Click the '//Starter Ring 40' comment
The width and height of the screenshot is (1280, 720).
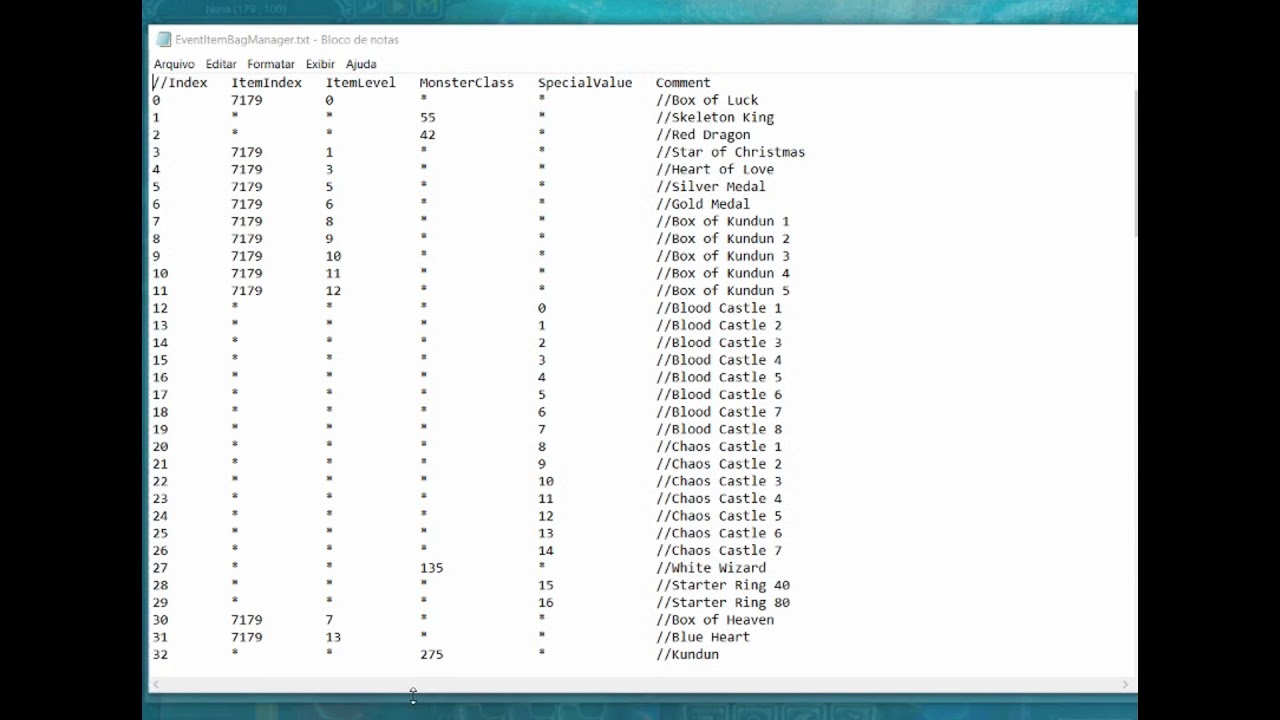(x=723, y=585)
